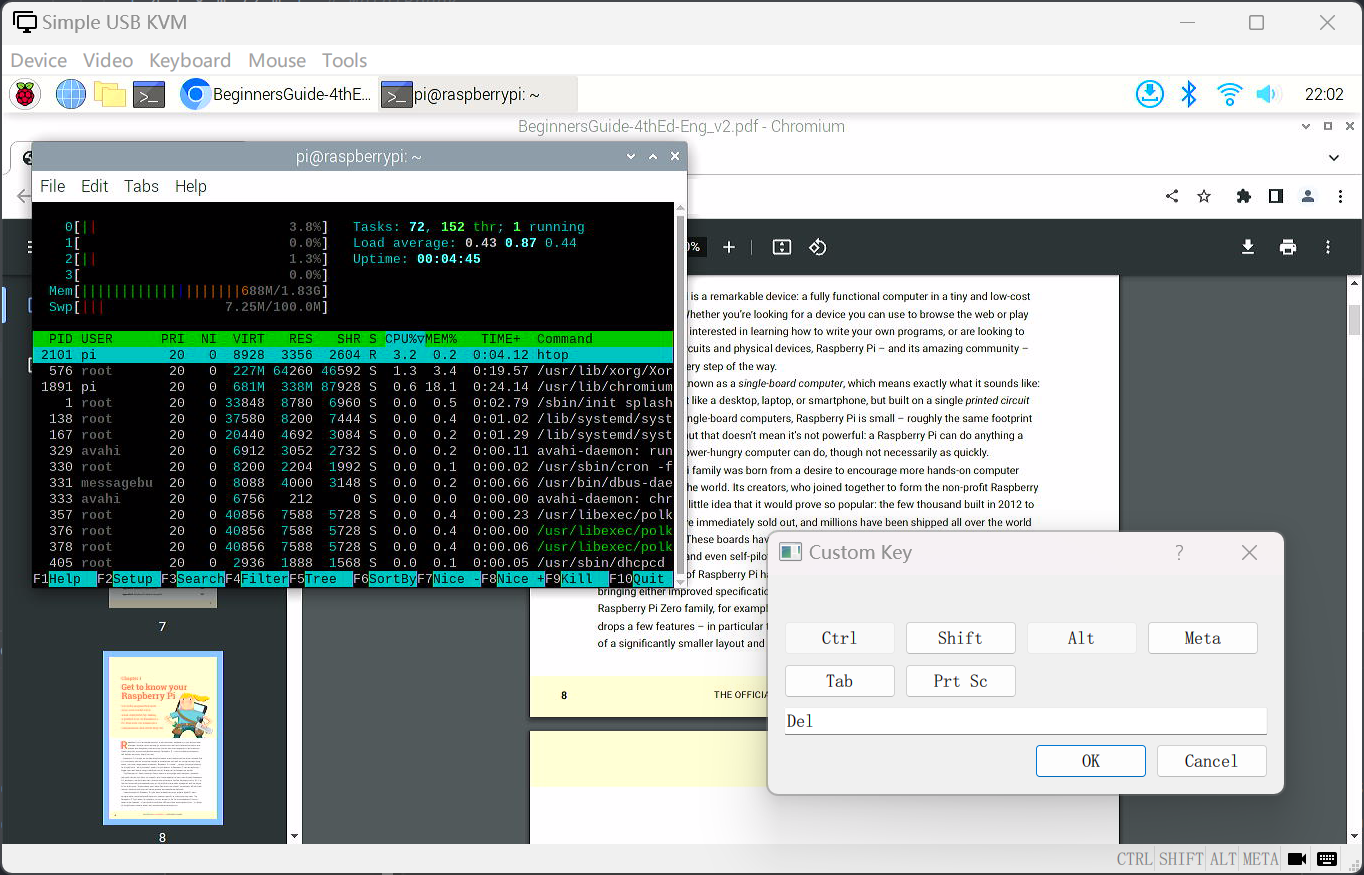The image size is (1364, 875).
Task: Cancel the Custom Key dialog
Action: click(x=1211, y=761)
